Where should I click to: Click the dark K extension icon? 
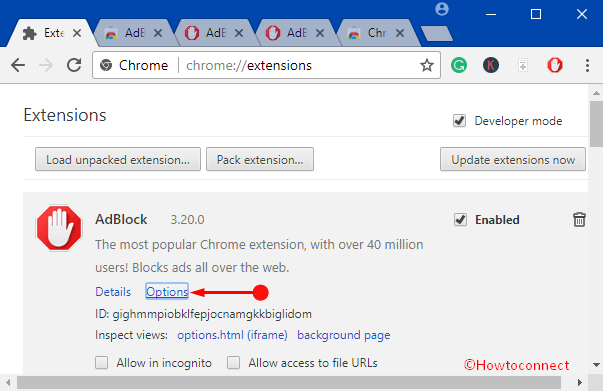(x=491, y=65)
